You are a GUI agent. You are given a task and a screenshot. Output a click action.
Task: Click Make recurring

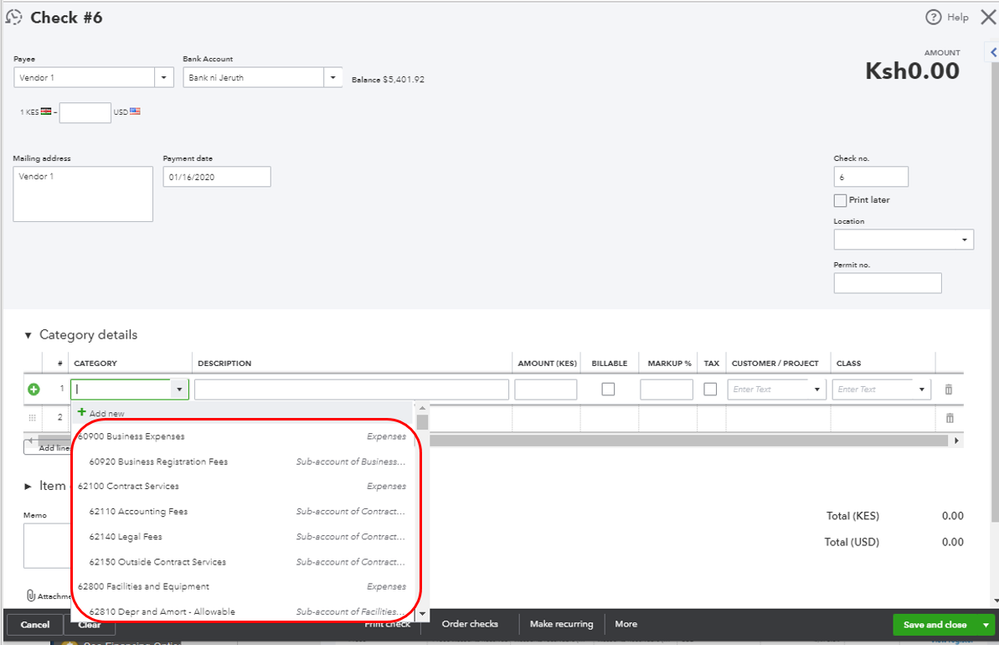click(561, 624)
